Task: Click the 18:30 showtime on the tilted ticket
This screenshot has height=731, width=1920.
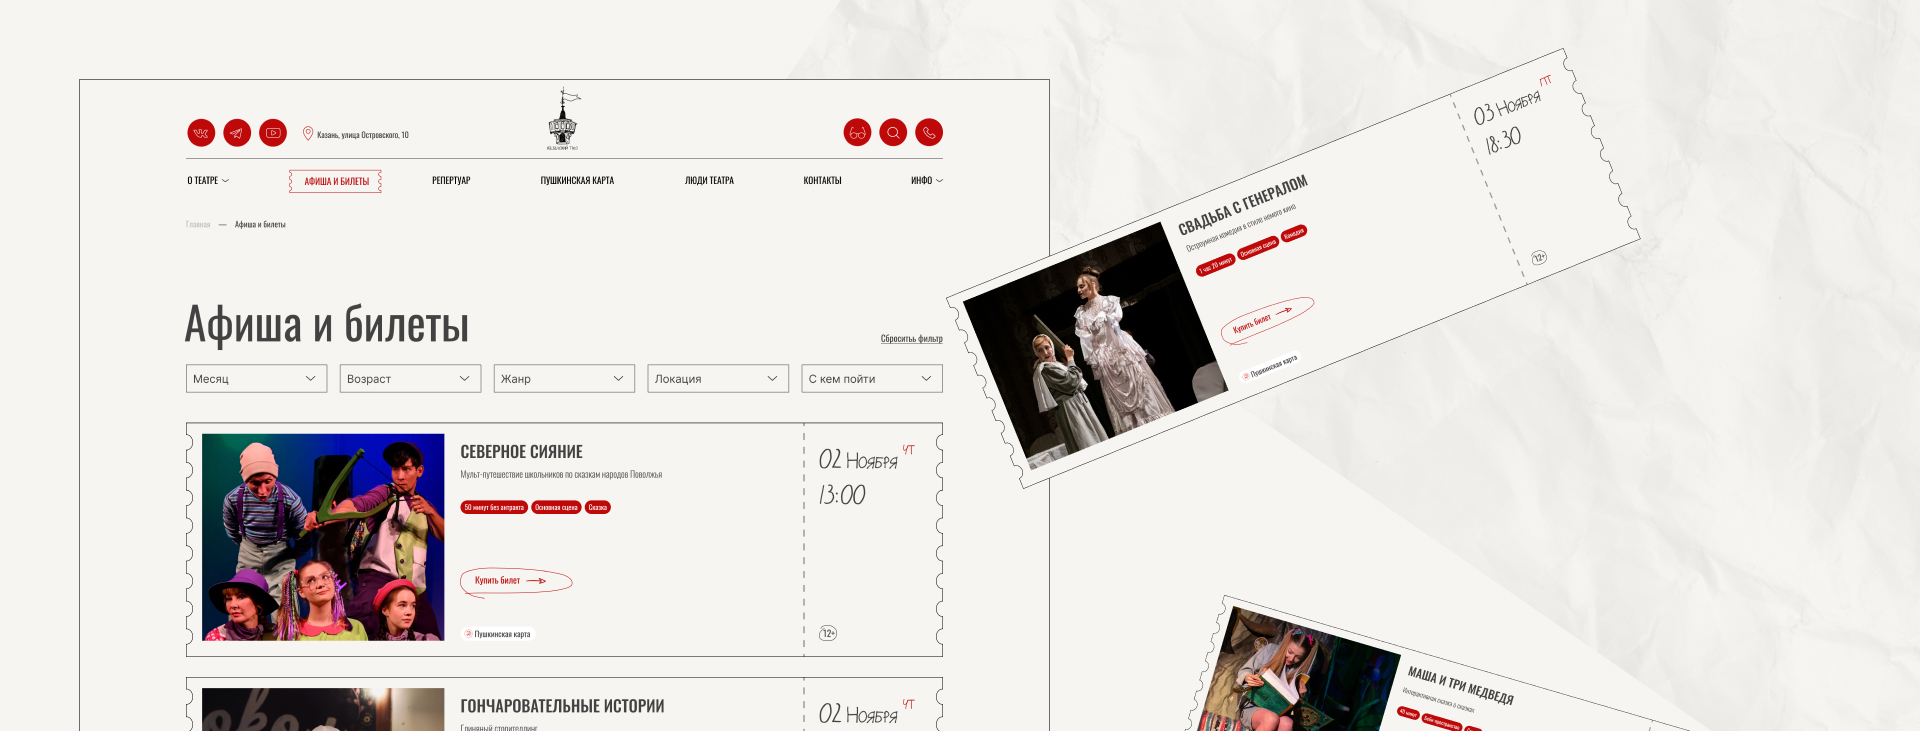Action: tap(1503, 139)
